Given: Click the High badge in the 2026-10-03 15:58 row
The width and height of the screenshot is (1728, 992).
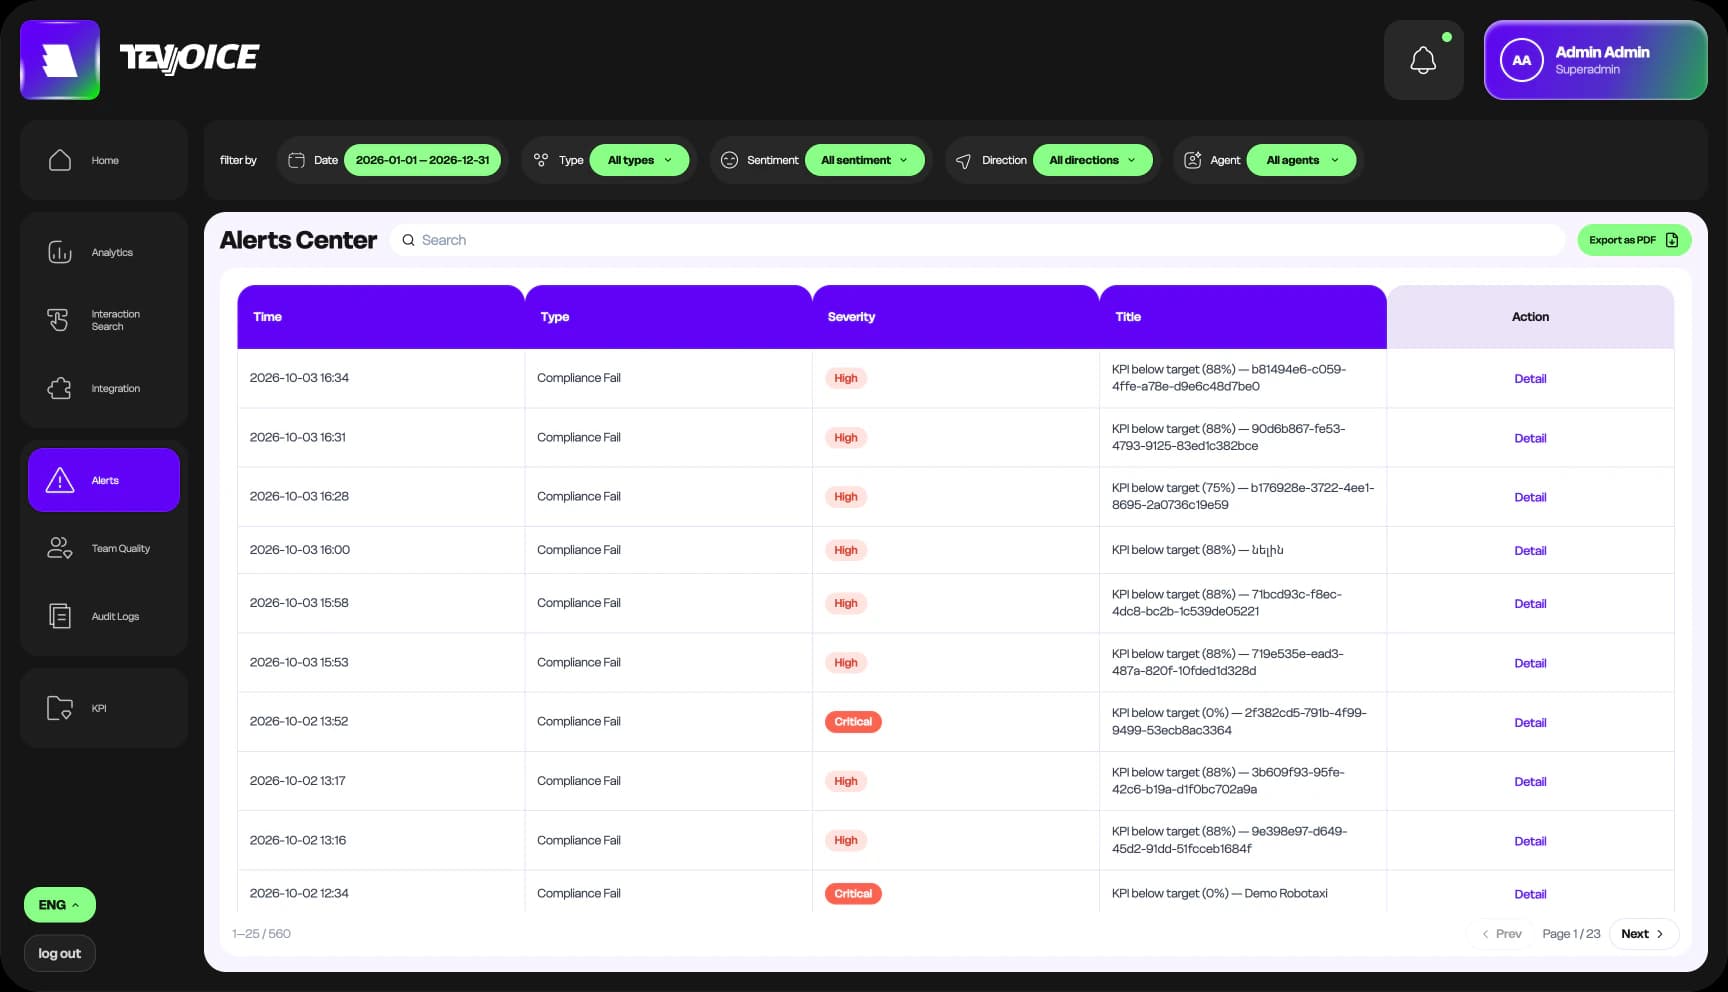Looking at the screenshot, I should pos(846,603).
